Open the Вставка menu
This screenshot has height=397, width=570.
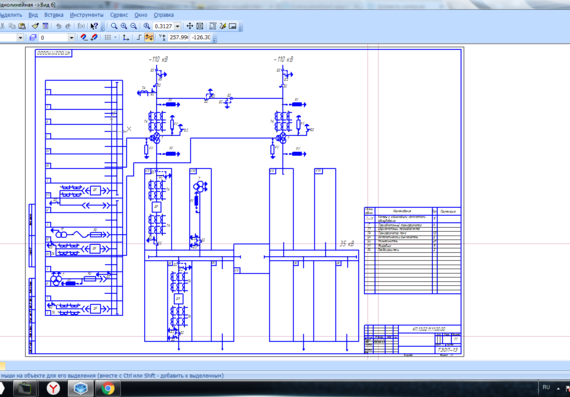pyautogui.click(x=54, y=15)
